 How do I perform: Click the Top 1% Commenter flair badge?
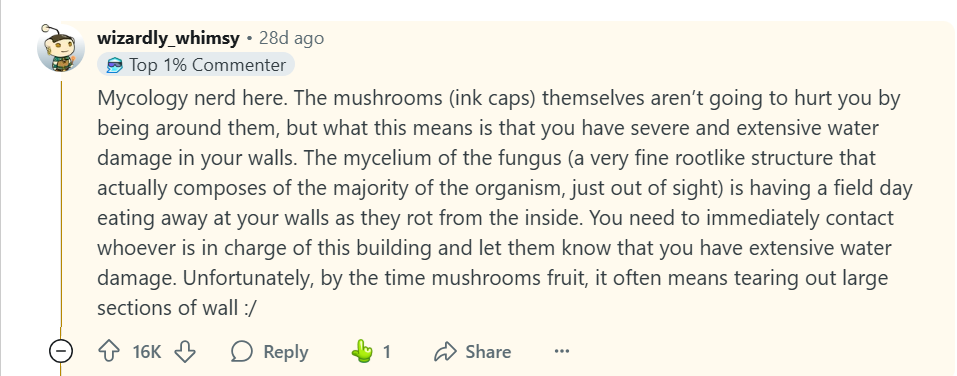pyautogui.click(x=196, y=65)
